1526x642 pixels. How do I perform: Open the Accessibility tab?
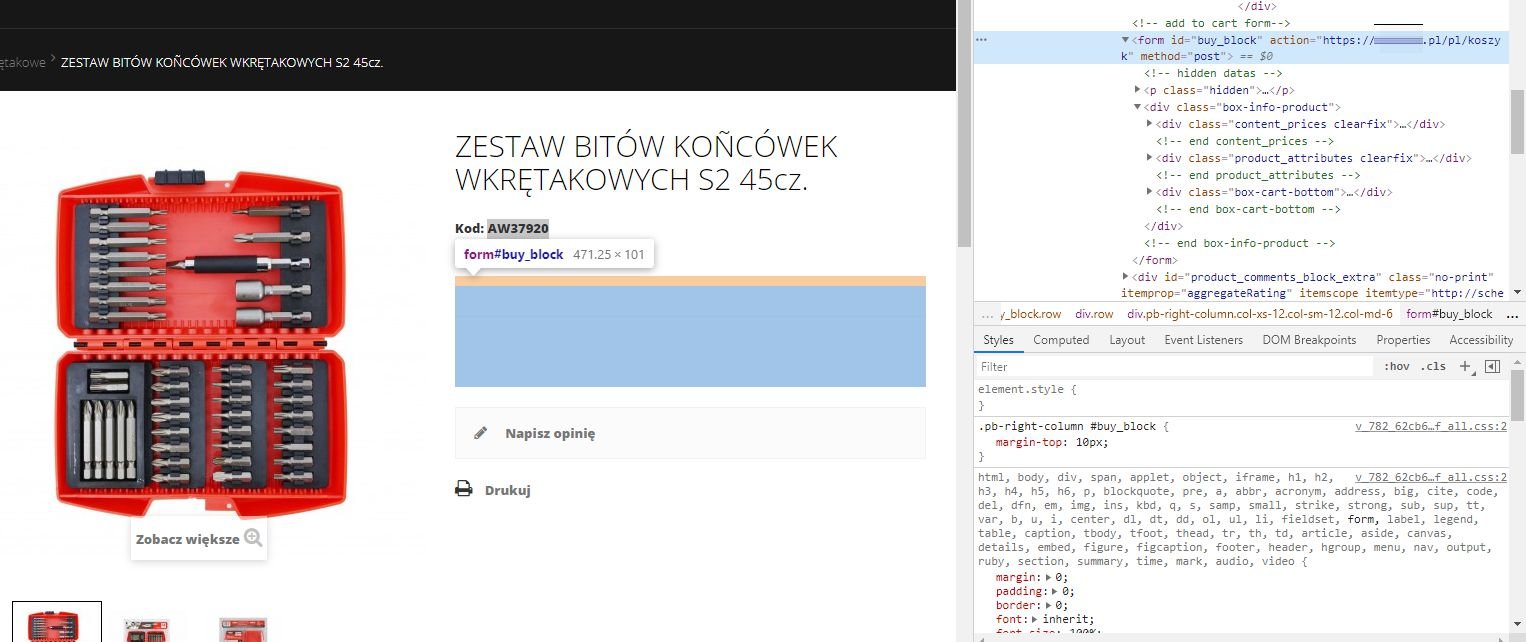(1481, 340)
